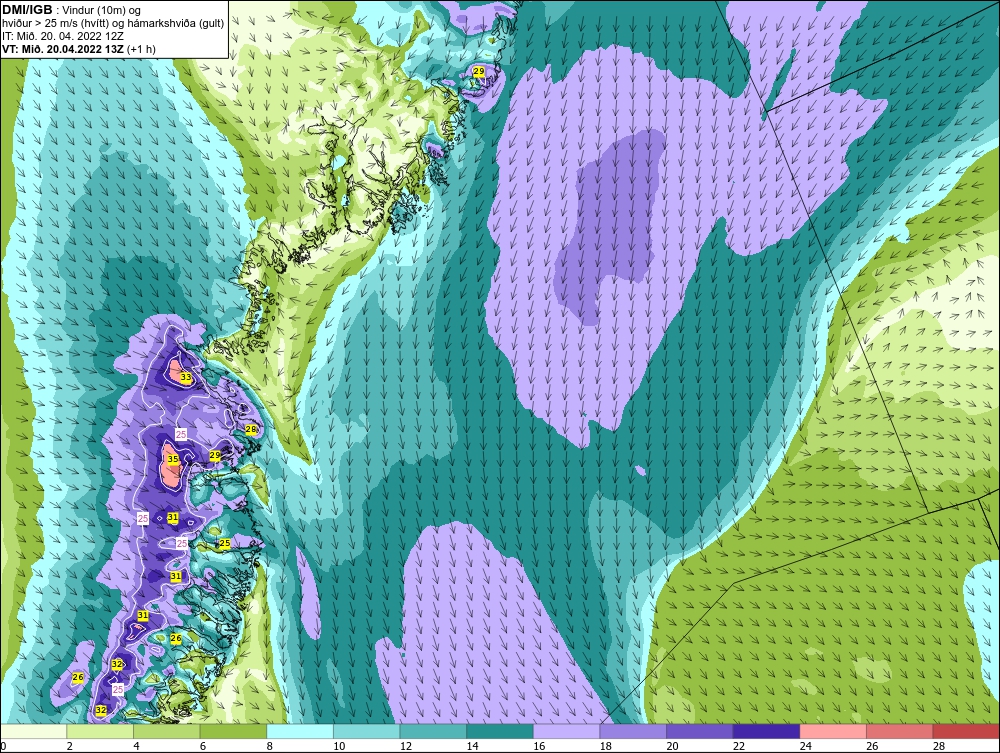The image size is (1000, 753).
Task: Select the 20–22 m/s violet swatch
Action: (700, 731)
